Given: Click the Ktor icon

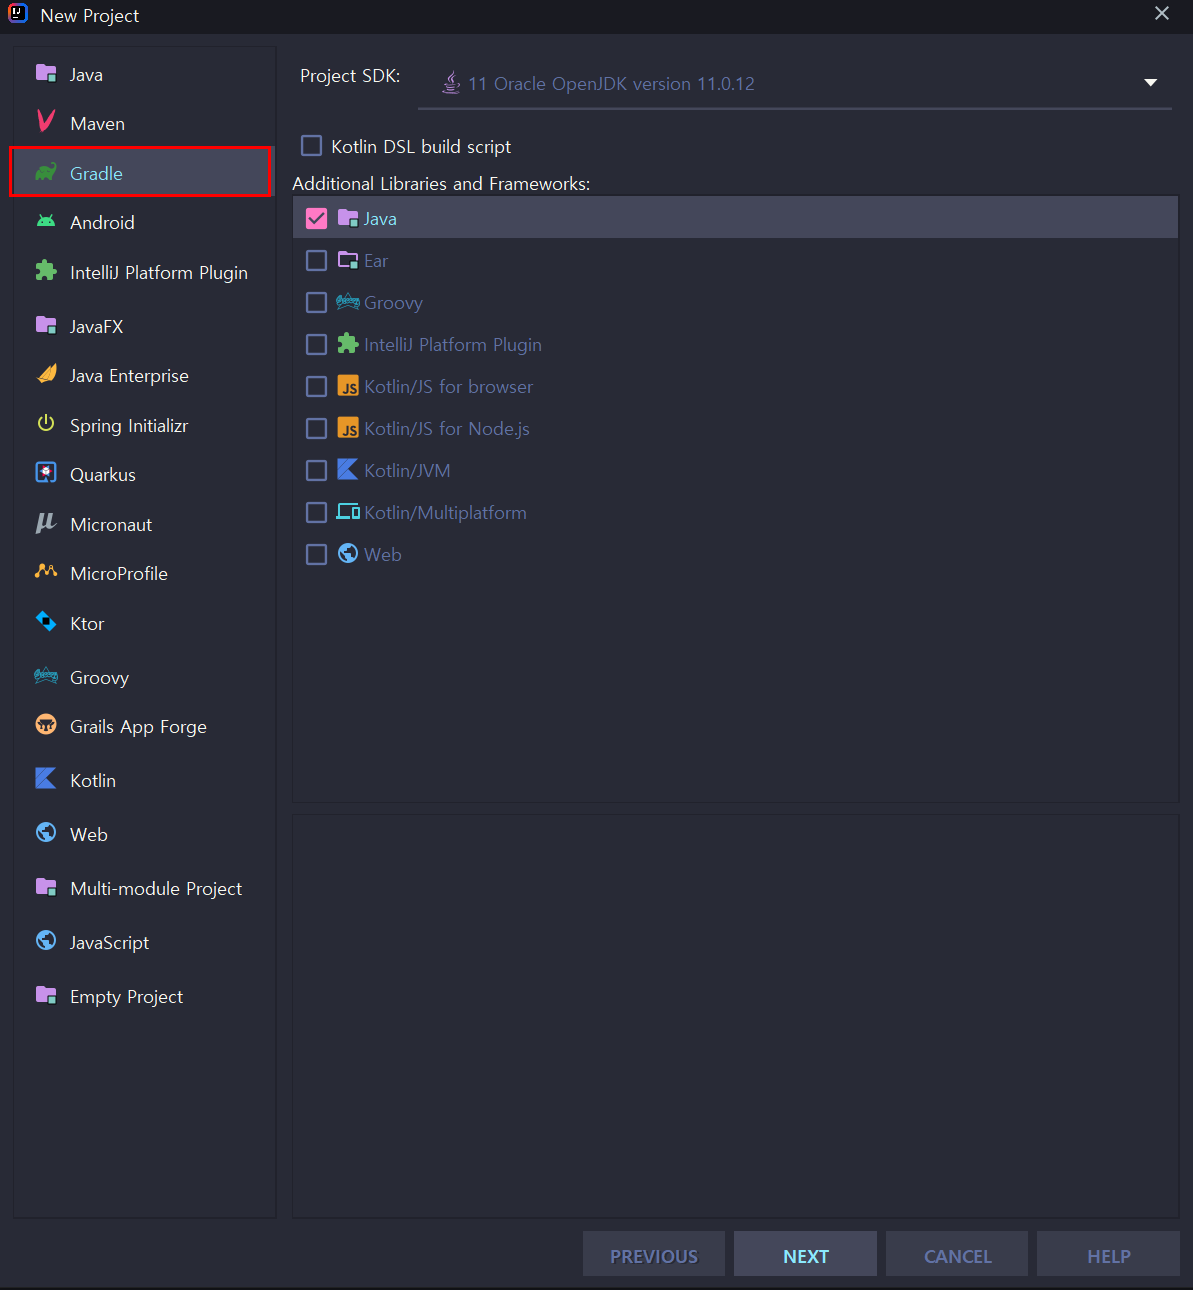Looking at the screenshot, I should coord(46,622).
